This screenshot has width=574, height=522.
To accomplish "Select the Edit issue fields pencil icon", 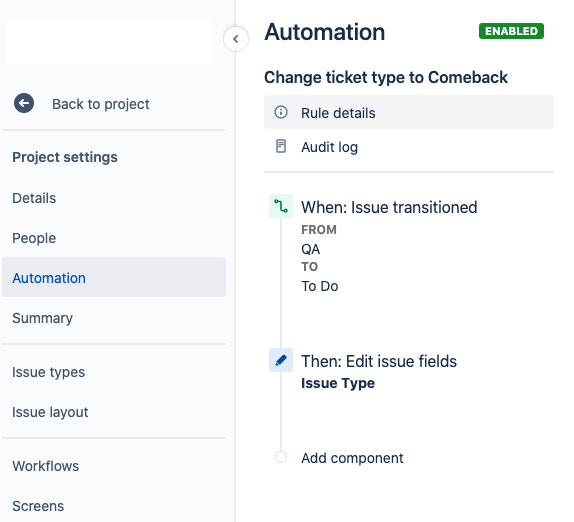I will 281,360.
